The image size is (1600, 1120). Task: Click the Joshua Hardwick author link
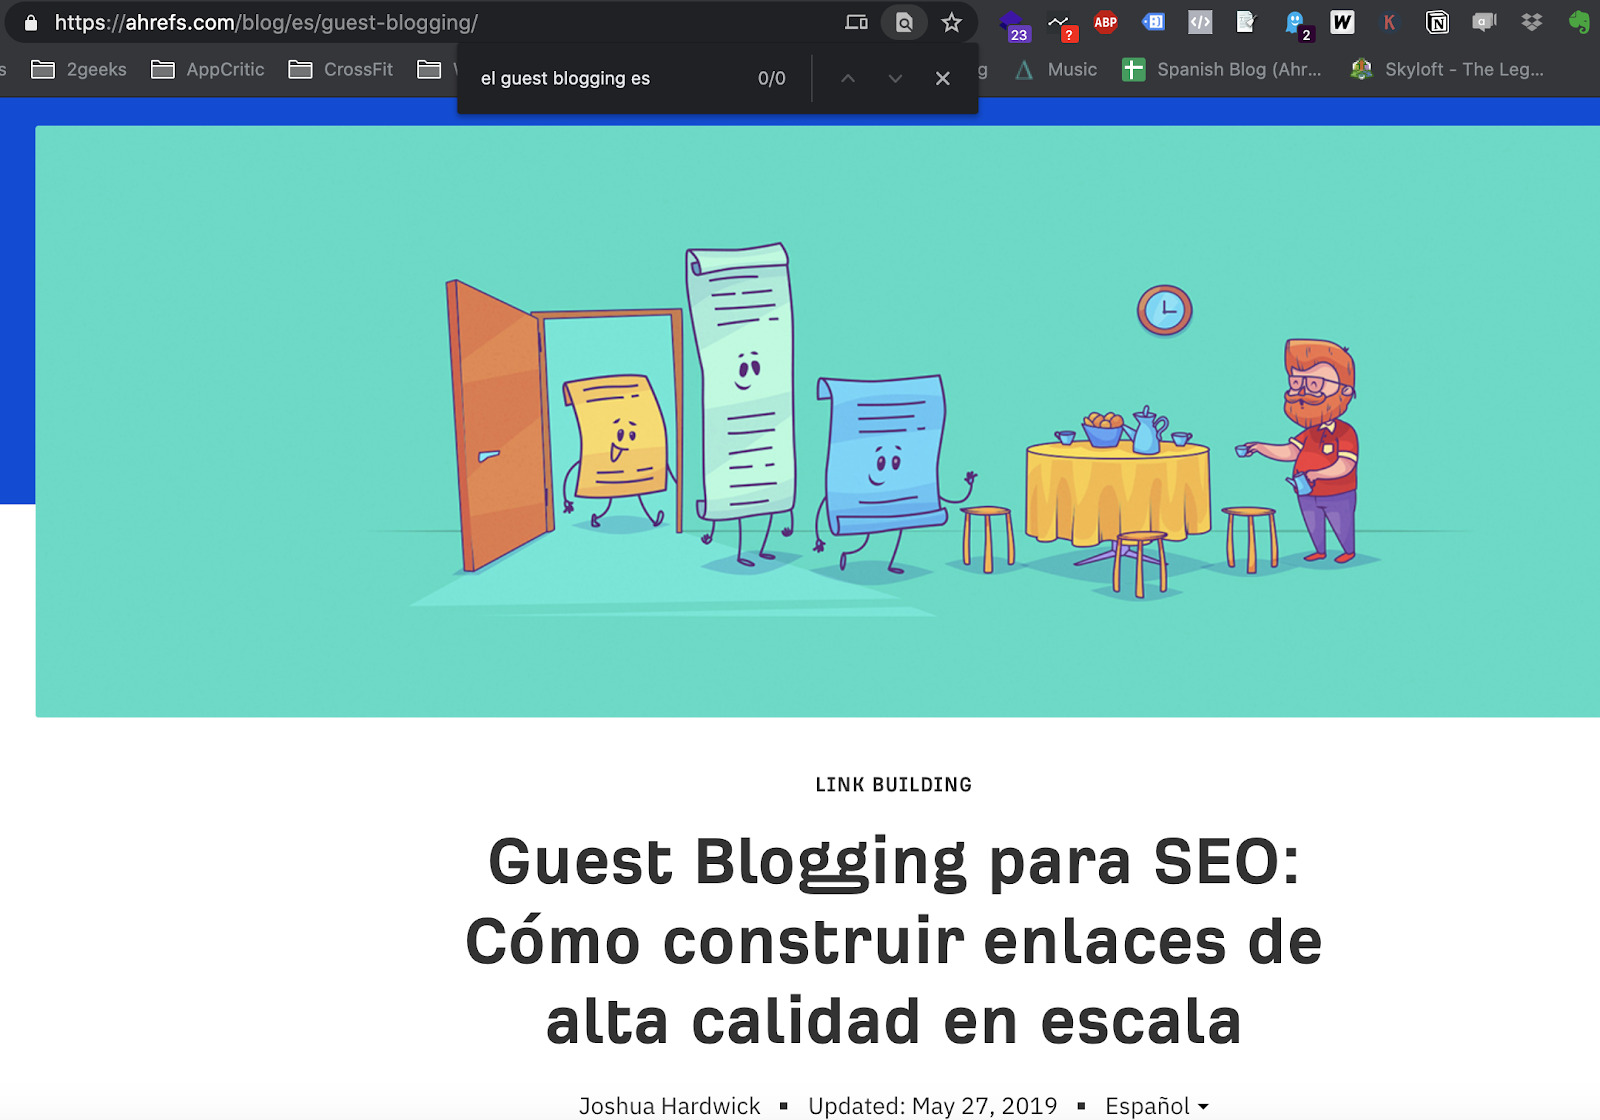[x=669, y=1105]
